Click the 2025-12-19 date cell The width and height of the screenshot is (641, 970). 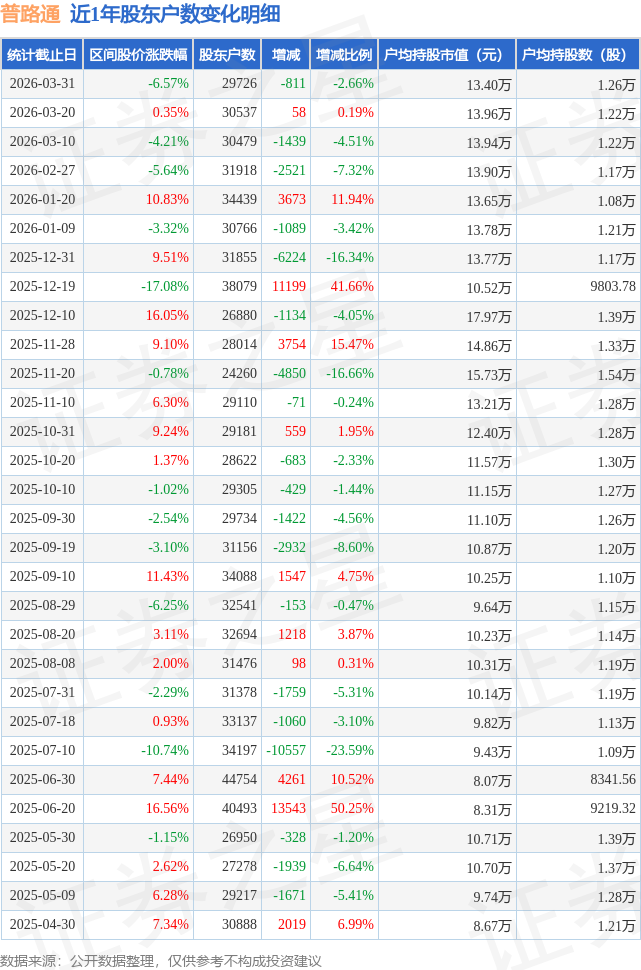[41, 287]
